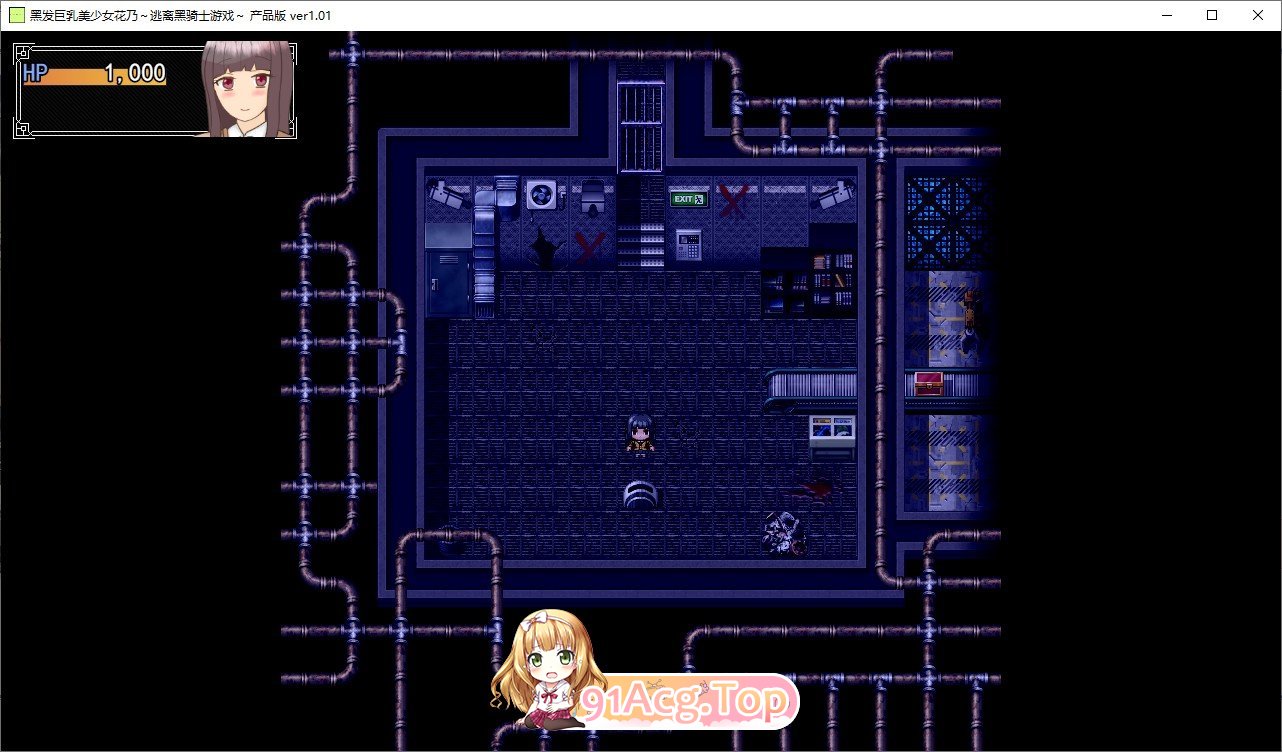The height and width of the screenshot is (752, 1282).
Task: Click the keypad panel below the EXIT sign
Action: (x=688, y=243)
